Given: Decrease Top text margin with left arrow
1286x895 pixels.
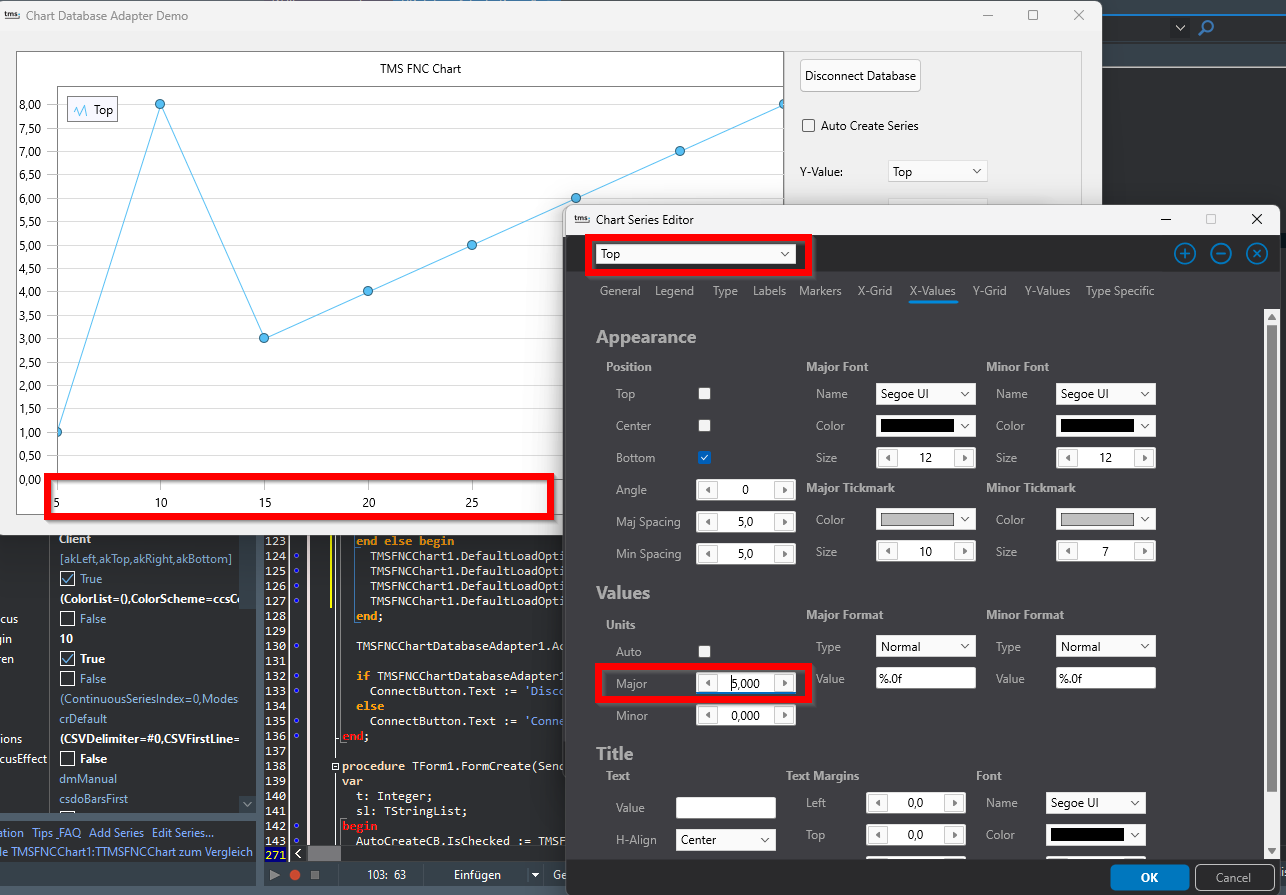Looking at the screenshot, I should pyautogui.click(x=878, y=835).
